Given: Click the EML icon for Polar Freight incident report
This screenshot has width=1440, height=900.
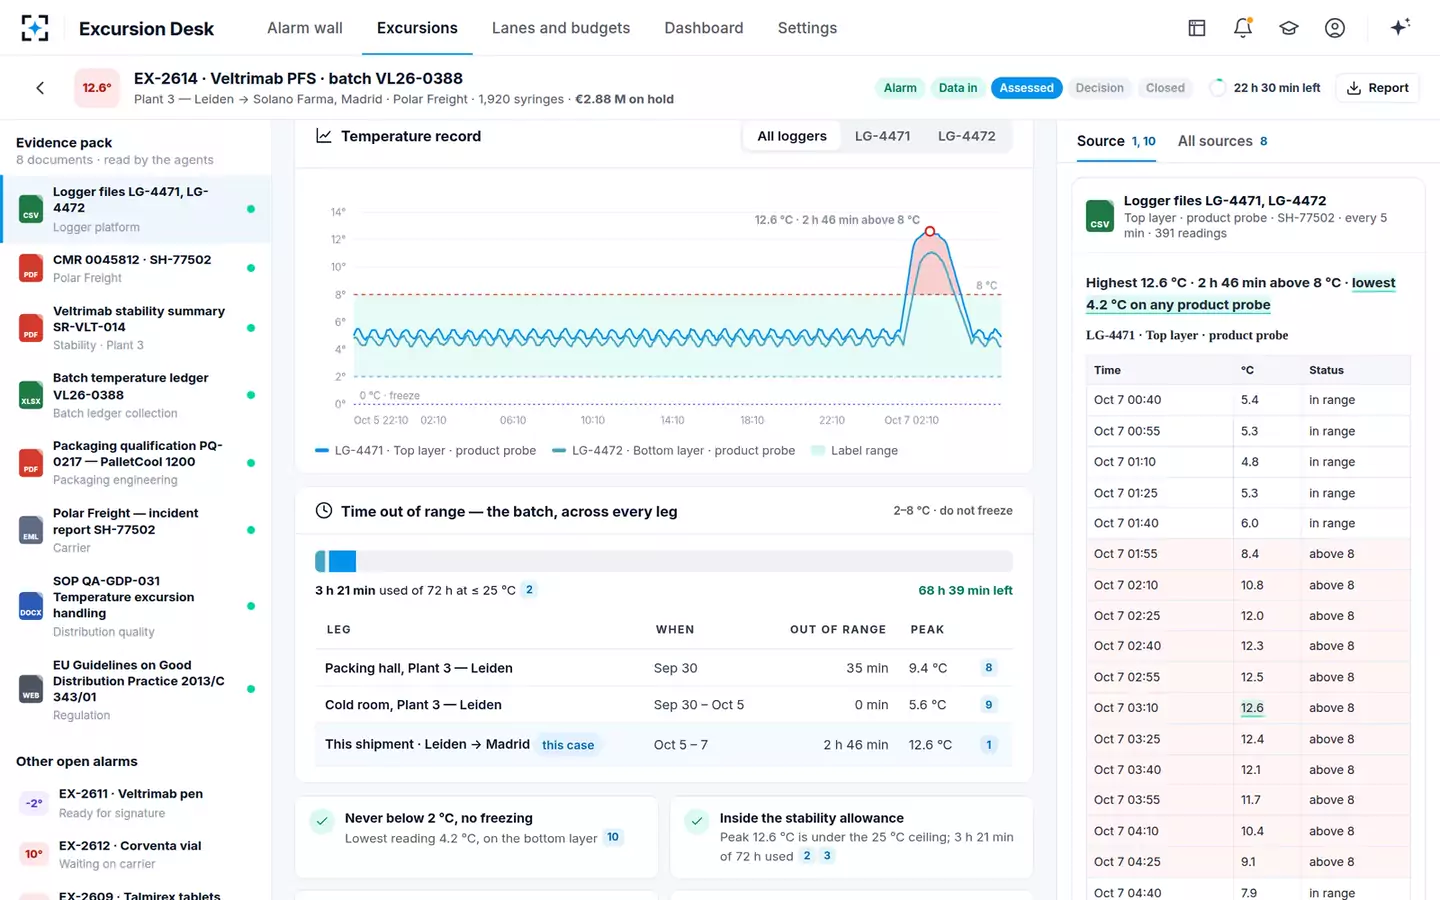Looking at the screenshot, I should 31,530.
